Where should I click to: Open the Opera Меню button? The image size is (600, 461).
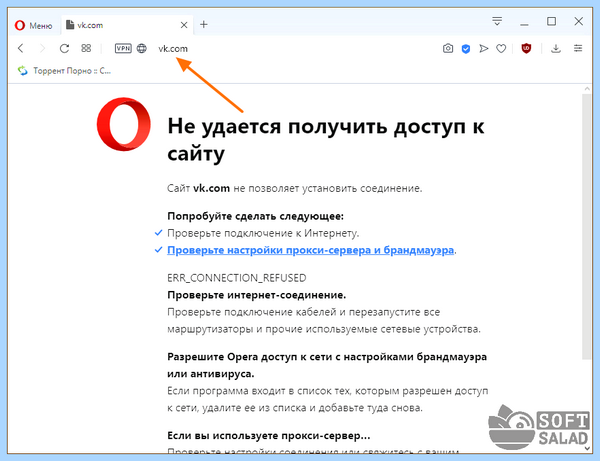(33, 25)
